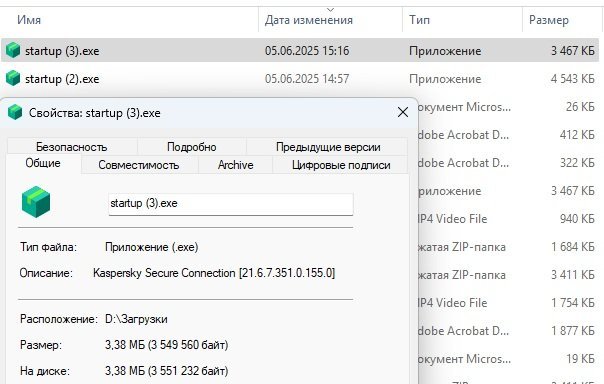Open the Archive tab
Screen dimensions: 604x384
click(235, 165)
